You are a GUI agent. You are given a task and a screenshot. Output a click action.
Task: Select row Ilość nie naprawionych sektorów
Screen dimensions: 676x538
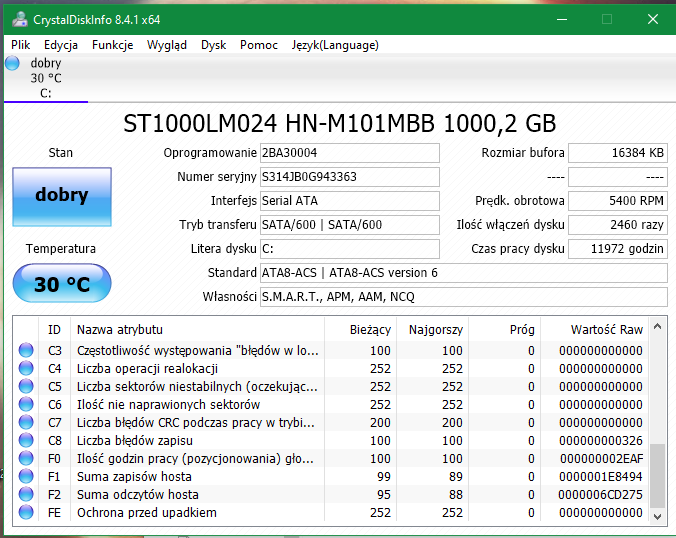point(331,404)
